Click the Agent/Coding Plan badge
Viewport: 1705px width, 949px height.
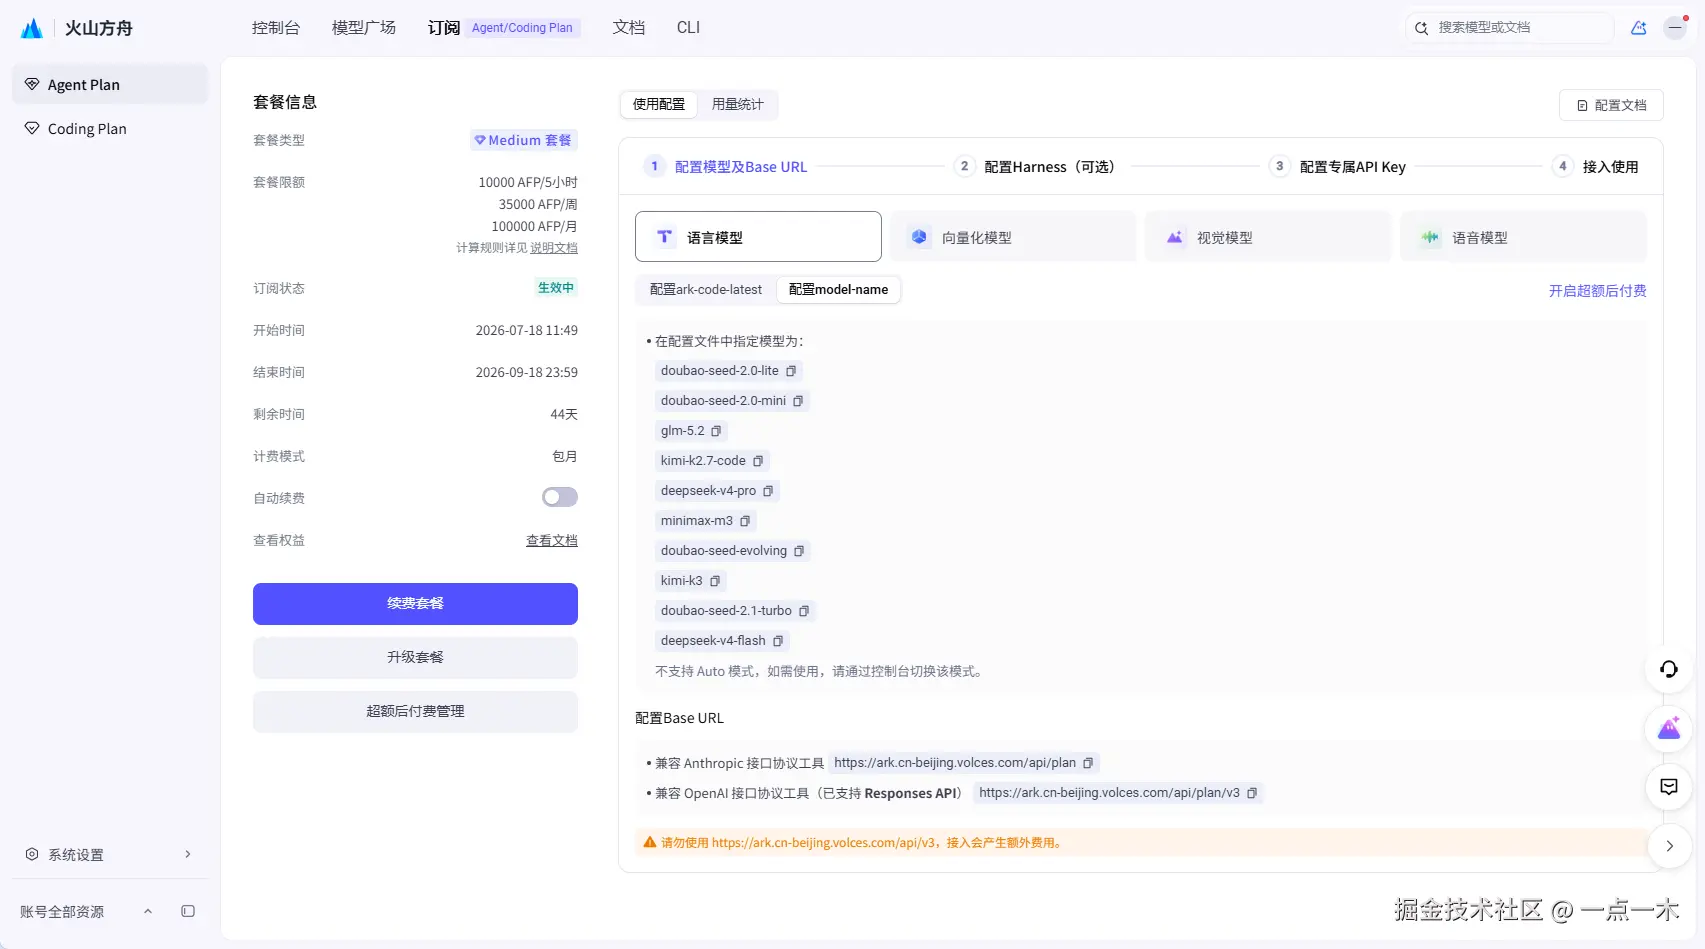coord(522,28)
